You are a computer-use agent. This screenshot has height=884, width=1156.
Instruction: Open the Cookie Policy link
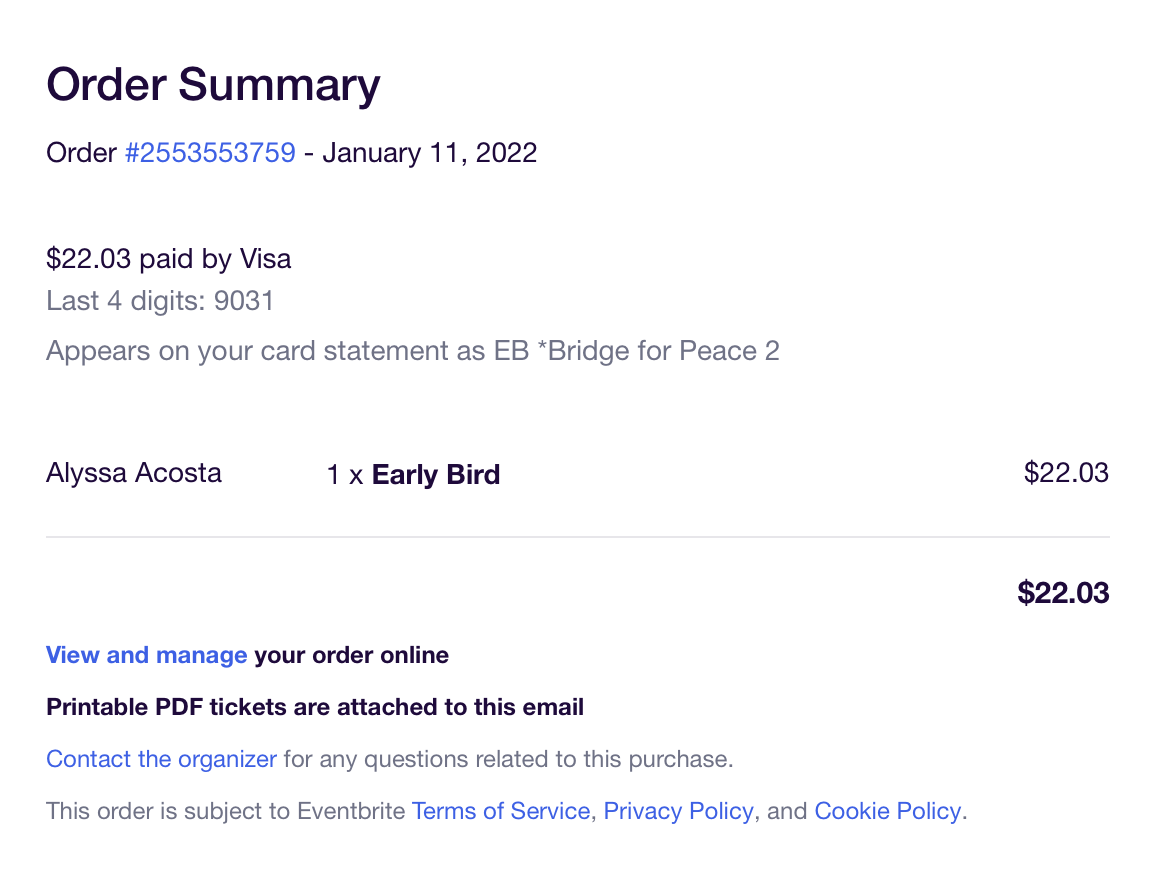pos(887,811)
